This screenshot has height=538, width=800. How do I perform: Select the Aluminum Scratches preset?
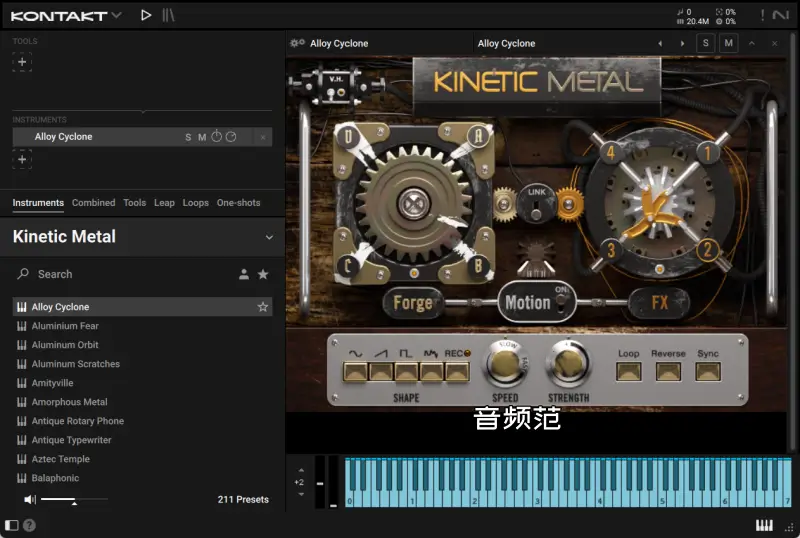click(142, 364)
